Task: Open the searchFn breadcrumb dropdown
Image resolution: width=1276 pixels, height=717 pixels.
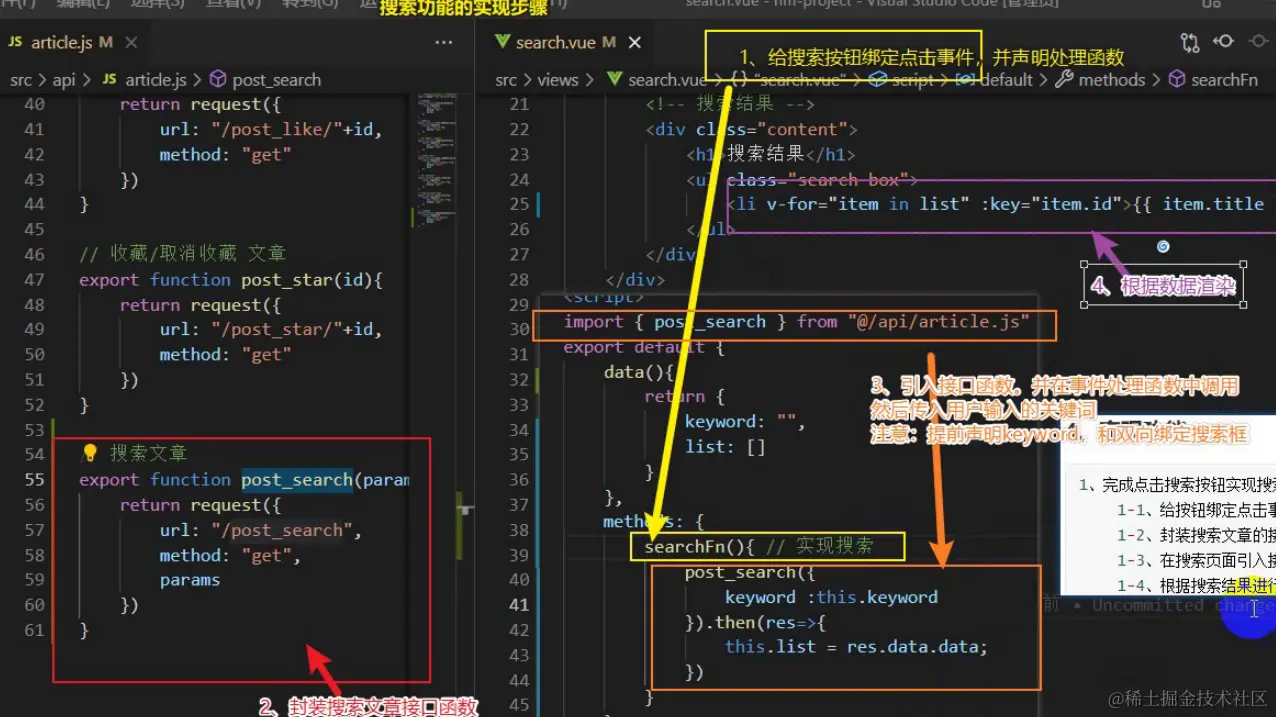Action: pyautogui.click(x=1224, y=80)
